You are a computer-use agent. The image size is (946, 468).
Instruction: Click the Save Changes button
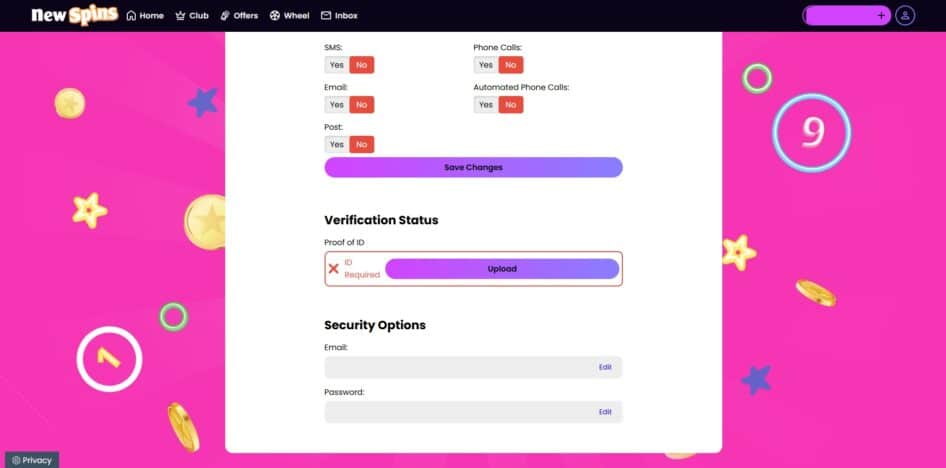click(473, 168)
